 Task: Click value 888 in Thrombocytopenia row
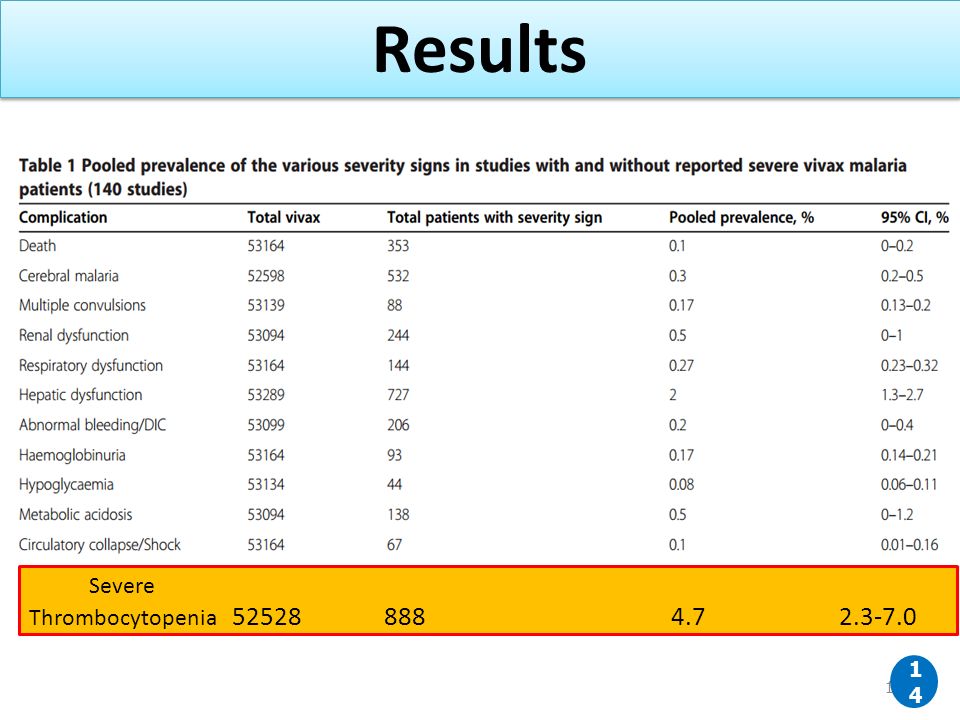pos(405,617)
